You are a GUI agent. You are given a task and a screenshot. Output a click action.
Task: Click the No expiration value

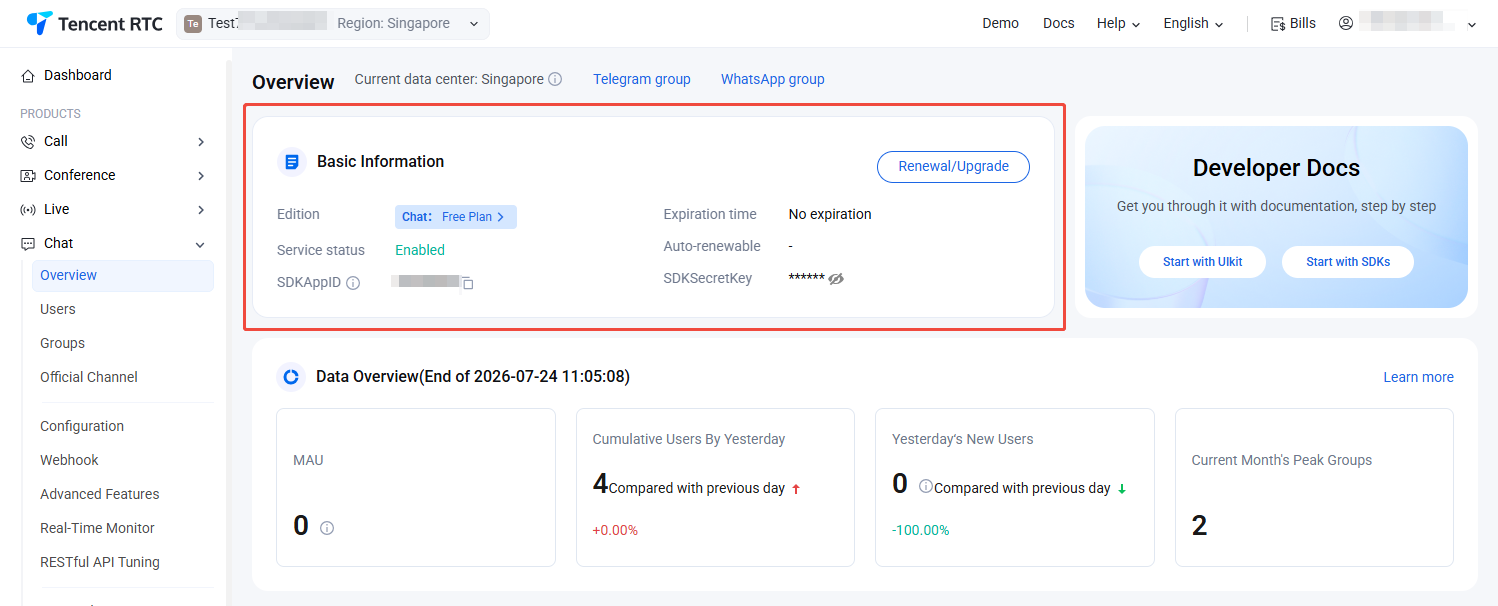830,215
